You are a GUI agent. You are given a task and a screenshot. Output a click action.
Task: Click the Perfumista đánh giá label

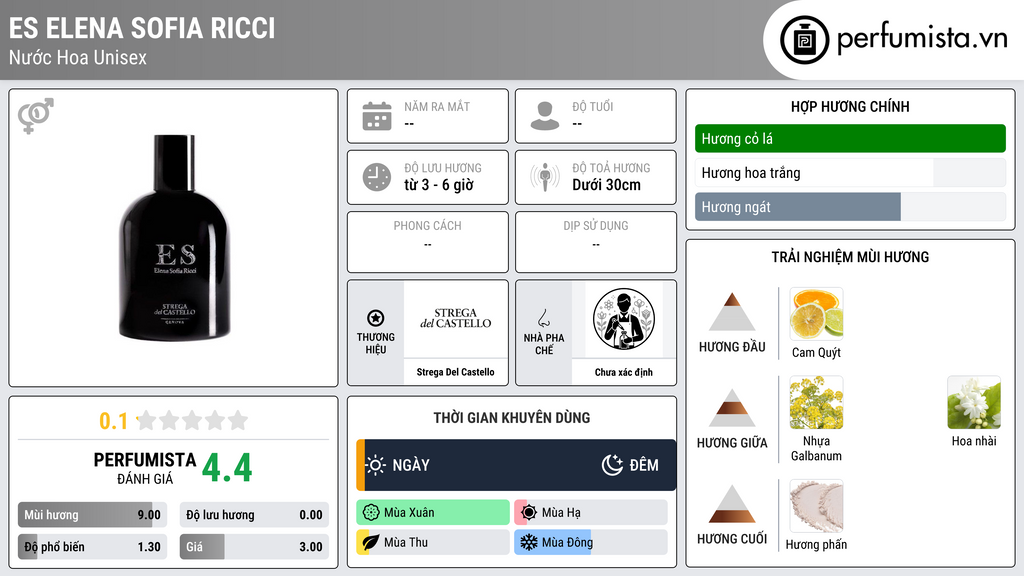pyautogui.click(x=145, y=469)
